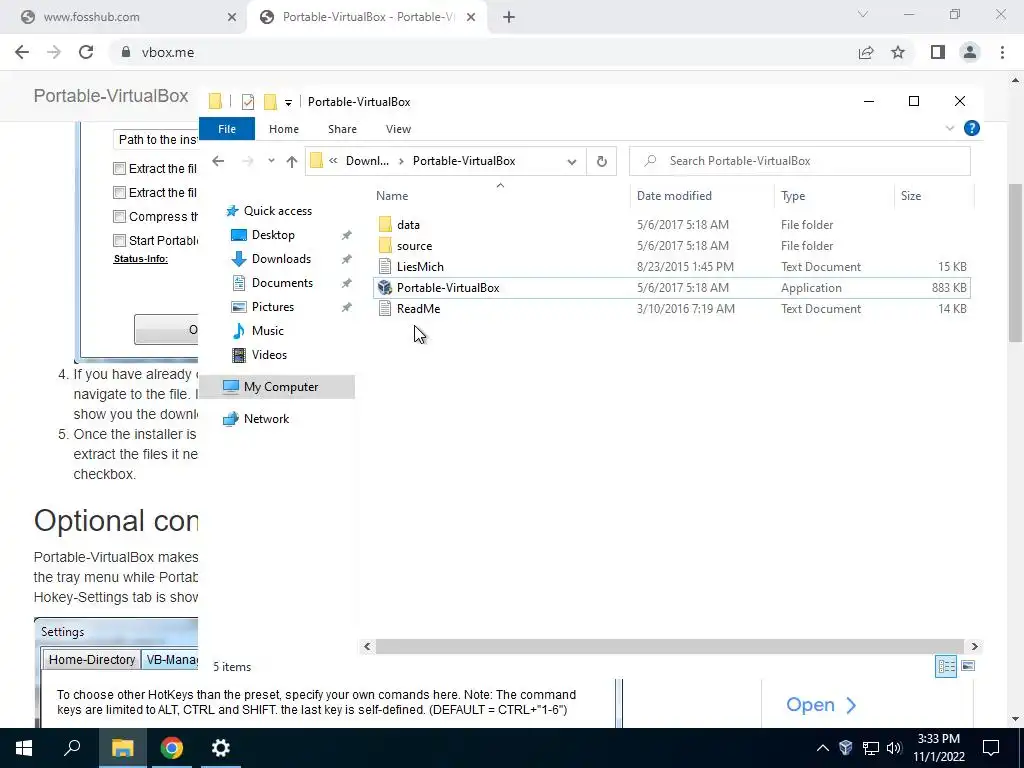Click the Portable-VirtualBox site title
Image resolution: width=1024 pixels, height=768 pixels.
pos(111,96)
